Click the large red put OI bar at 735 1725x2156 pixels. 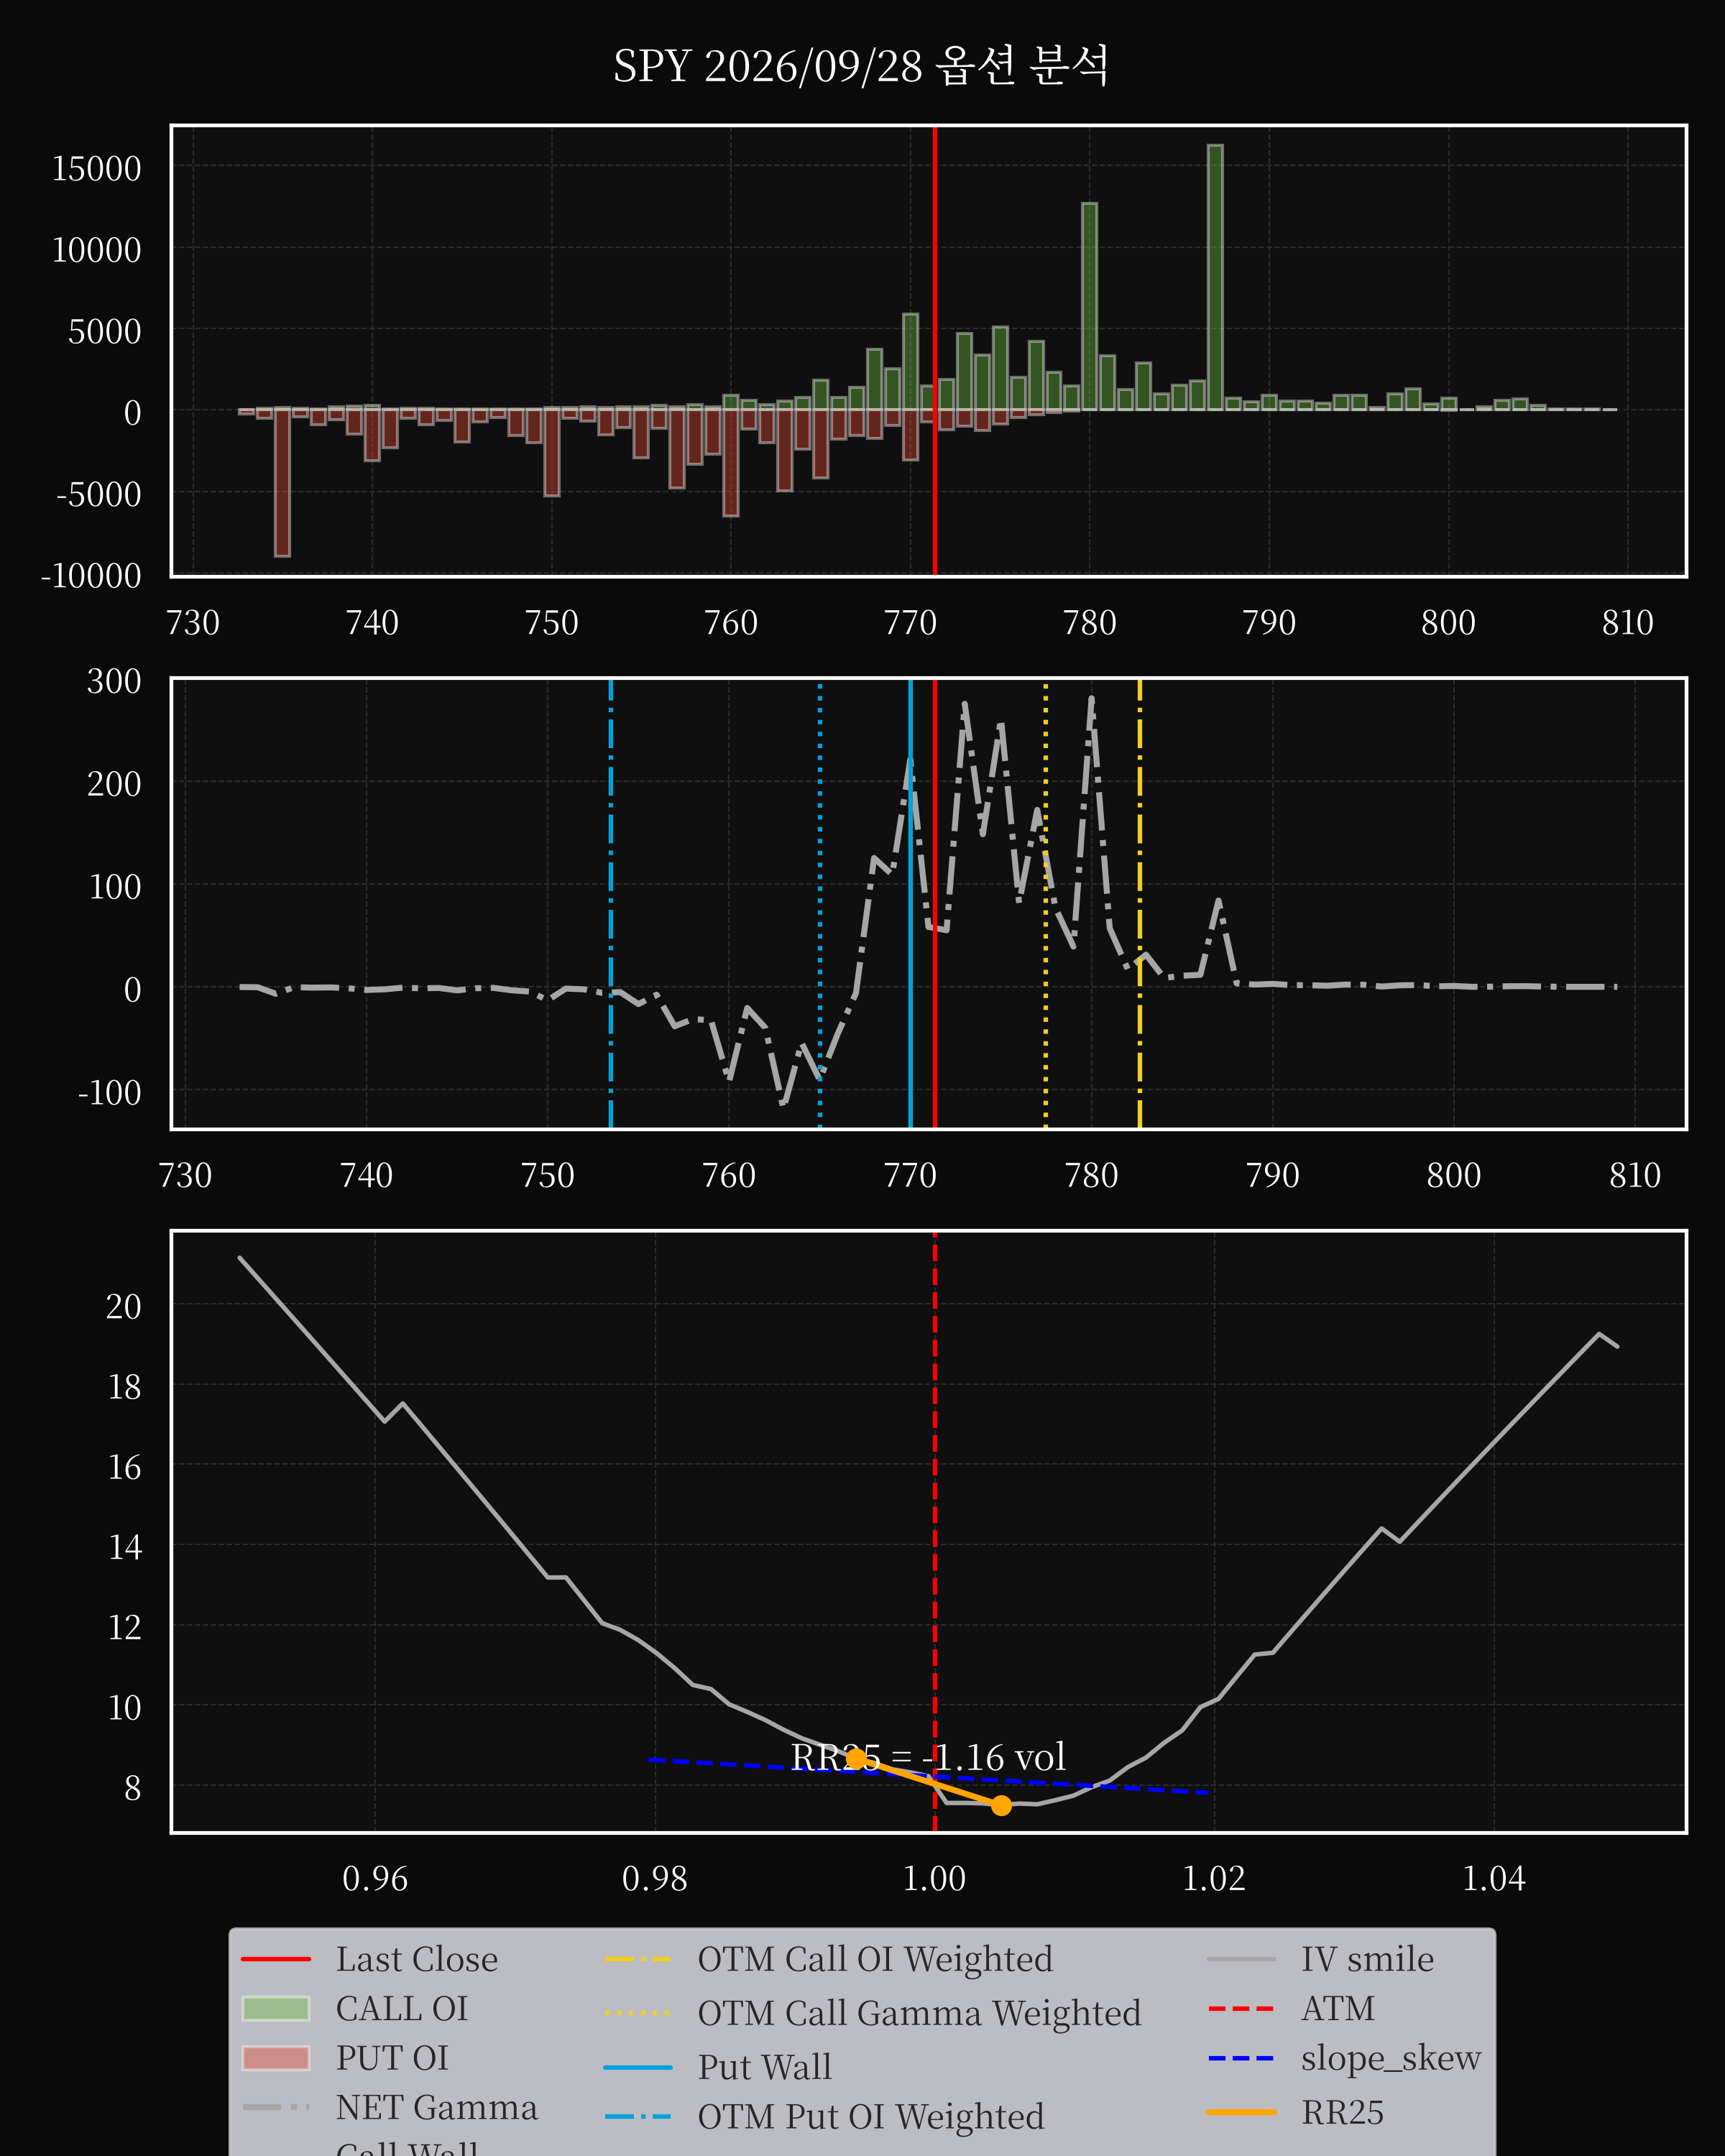[x=282, y=482]
